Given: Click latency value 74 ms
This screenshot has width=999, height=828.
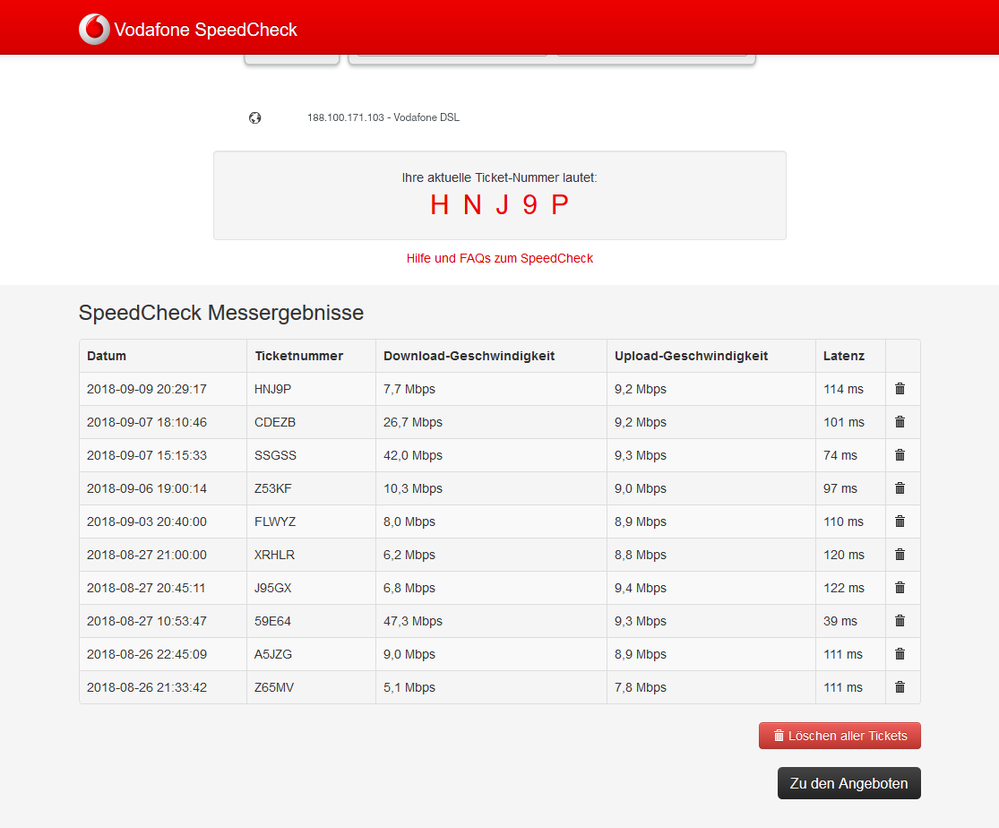Looking at the screenshot, I should 840,455.
